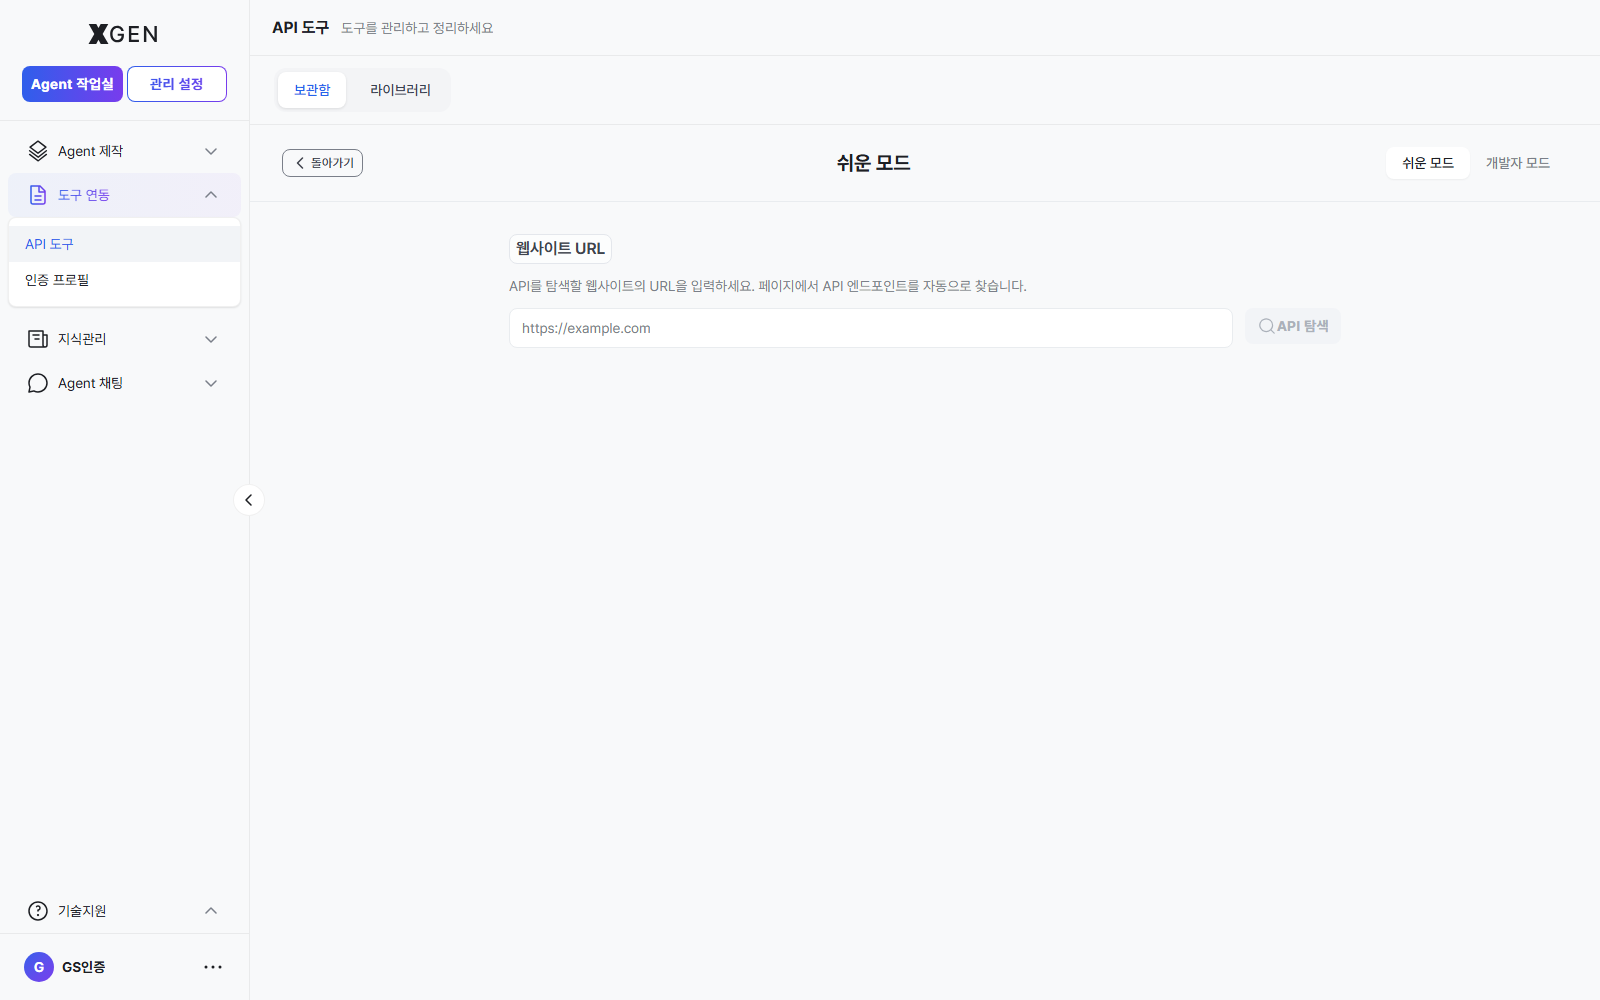The height and width of the screenshot is (1000, 1600).
Task: Click the 돌아가기 back button
Action: pyautogui.click(x=322, y=163)
